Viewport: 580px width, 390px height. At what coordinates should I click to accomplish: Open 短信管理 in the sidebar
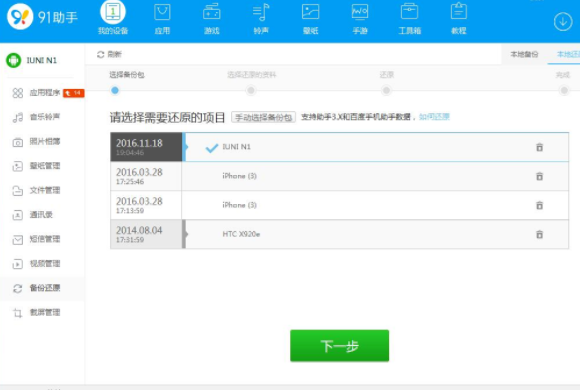(36, 239)
